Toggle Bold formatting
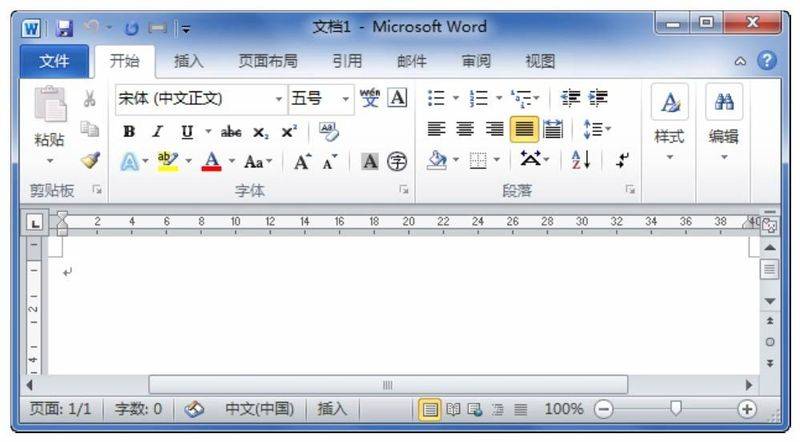This screenshot has width=800, height=442. tap(129, 132)
